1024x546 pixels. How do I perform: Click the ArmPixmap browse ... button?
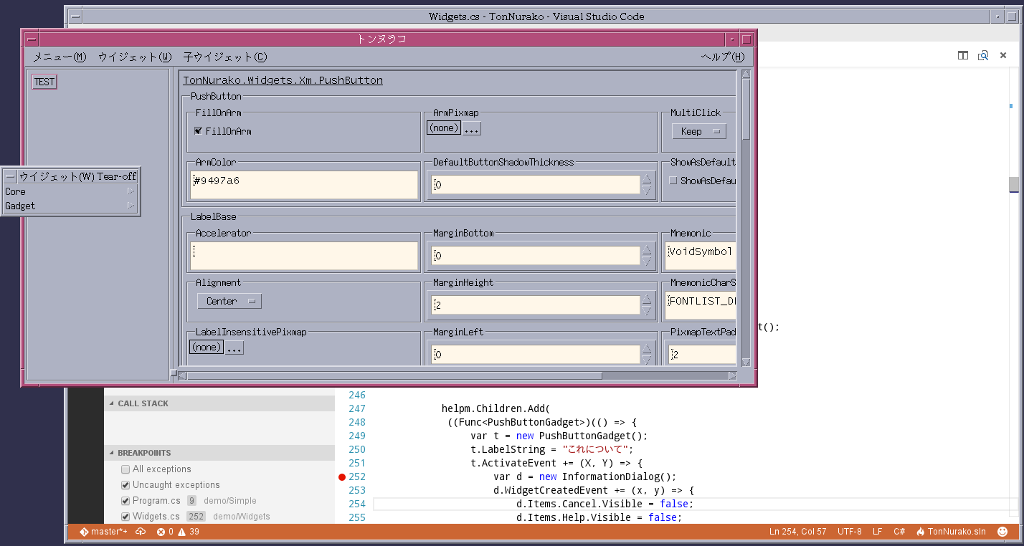click(x=472, y=129)
